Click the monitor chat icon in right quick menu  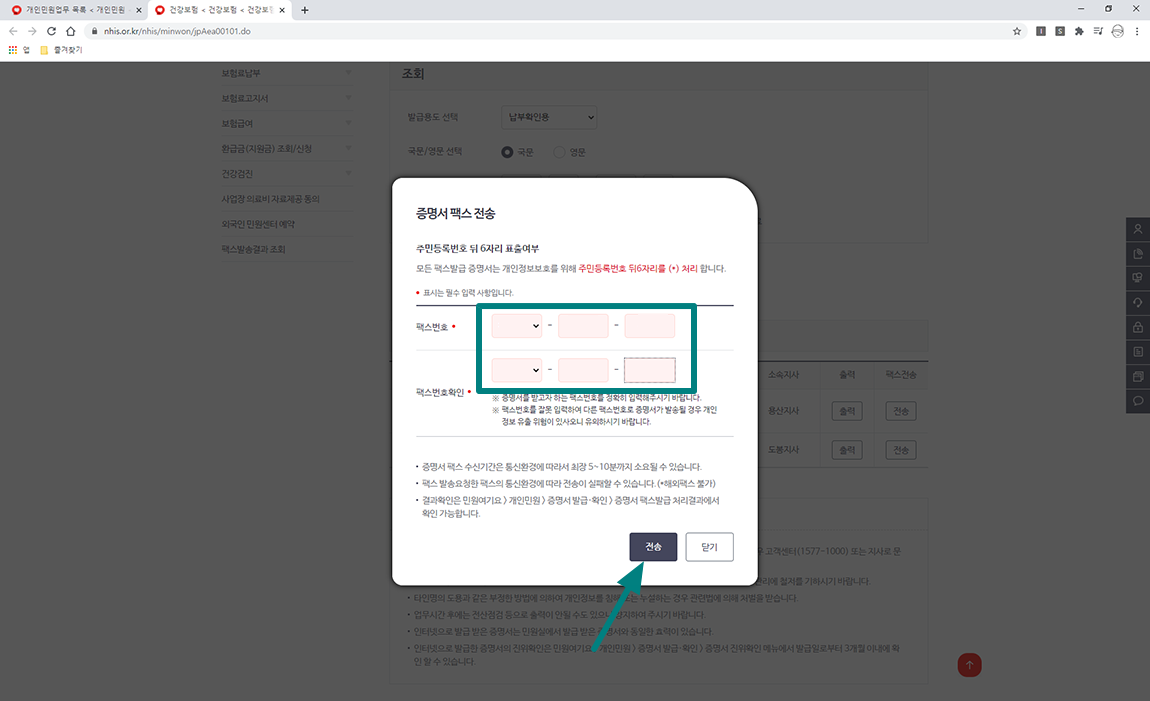point(1138,278)
